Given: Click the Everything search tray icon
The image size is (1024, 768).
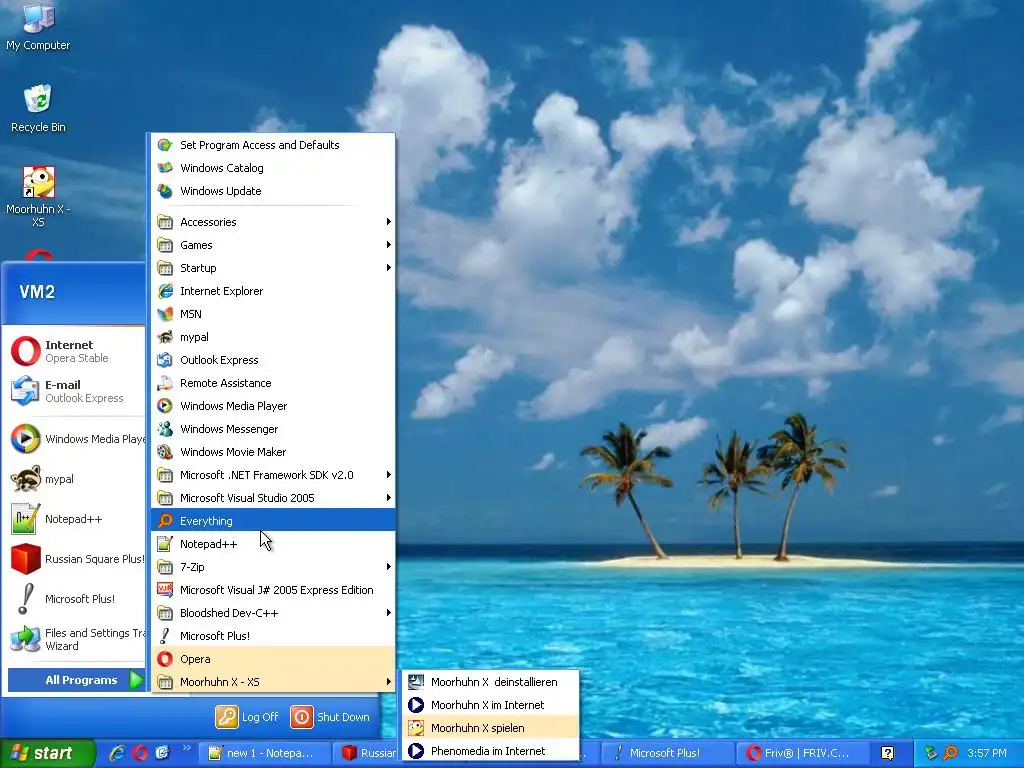Looking at the screenshot, I should pyautogui.click(x=951, y=753).
